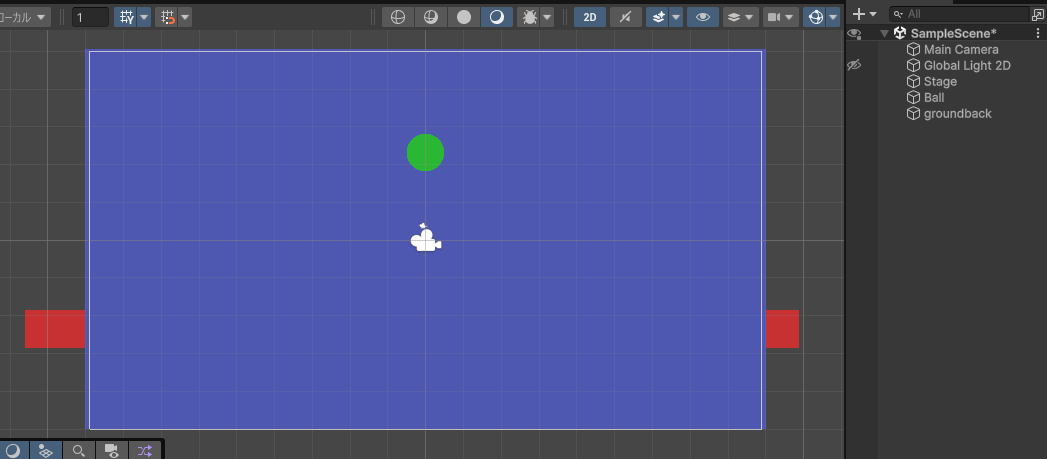Open the stacked layers overlay dropdown

741,17
